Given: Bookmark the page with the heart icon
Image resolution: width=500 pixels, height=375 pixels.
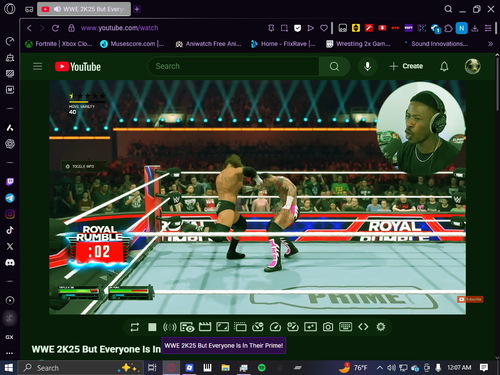Looking at the screenshot, I should pos(324,28).
